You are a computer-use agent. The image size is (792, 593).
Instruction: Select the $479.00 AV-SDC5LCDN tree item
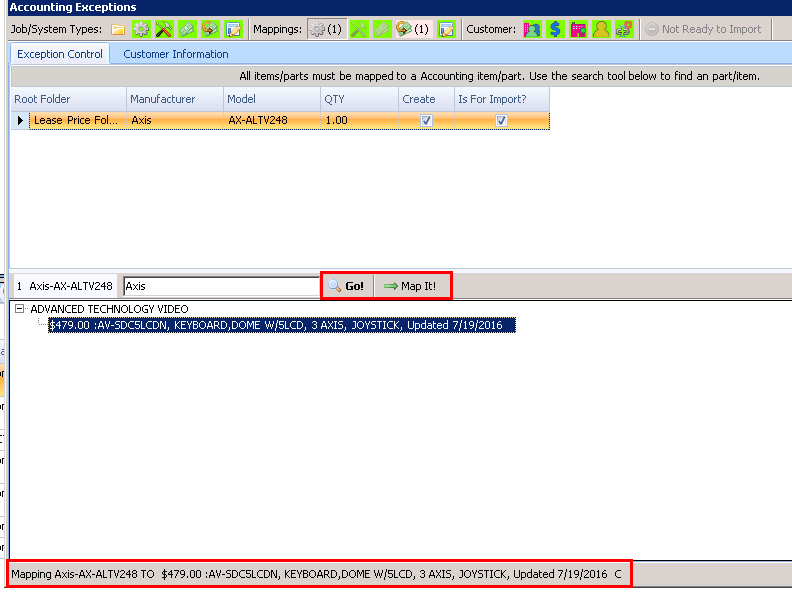click(281, 325)
